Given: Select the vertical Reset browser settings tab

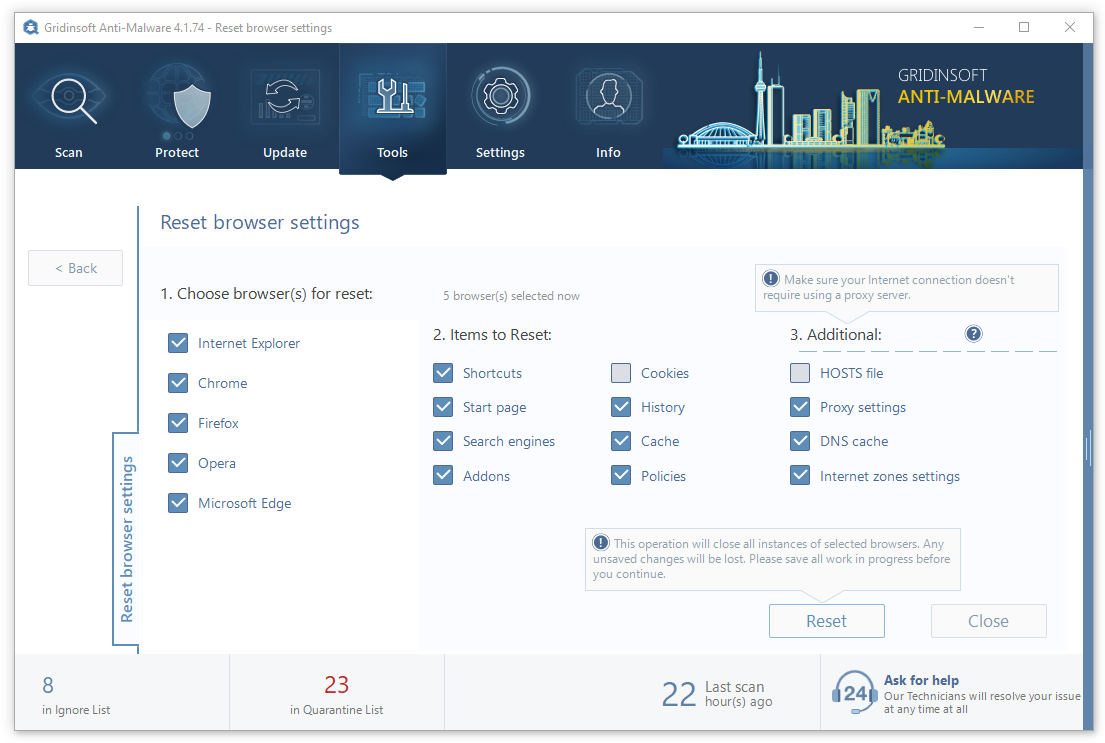Looking at the screenshot, I should point(127,539).
